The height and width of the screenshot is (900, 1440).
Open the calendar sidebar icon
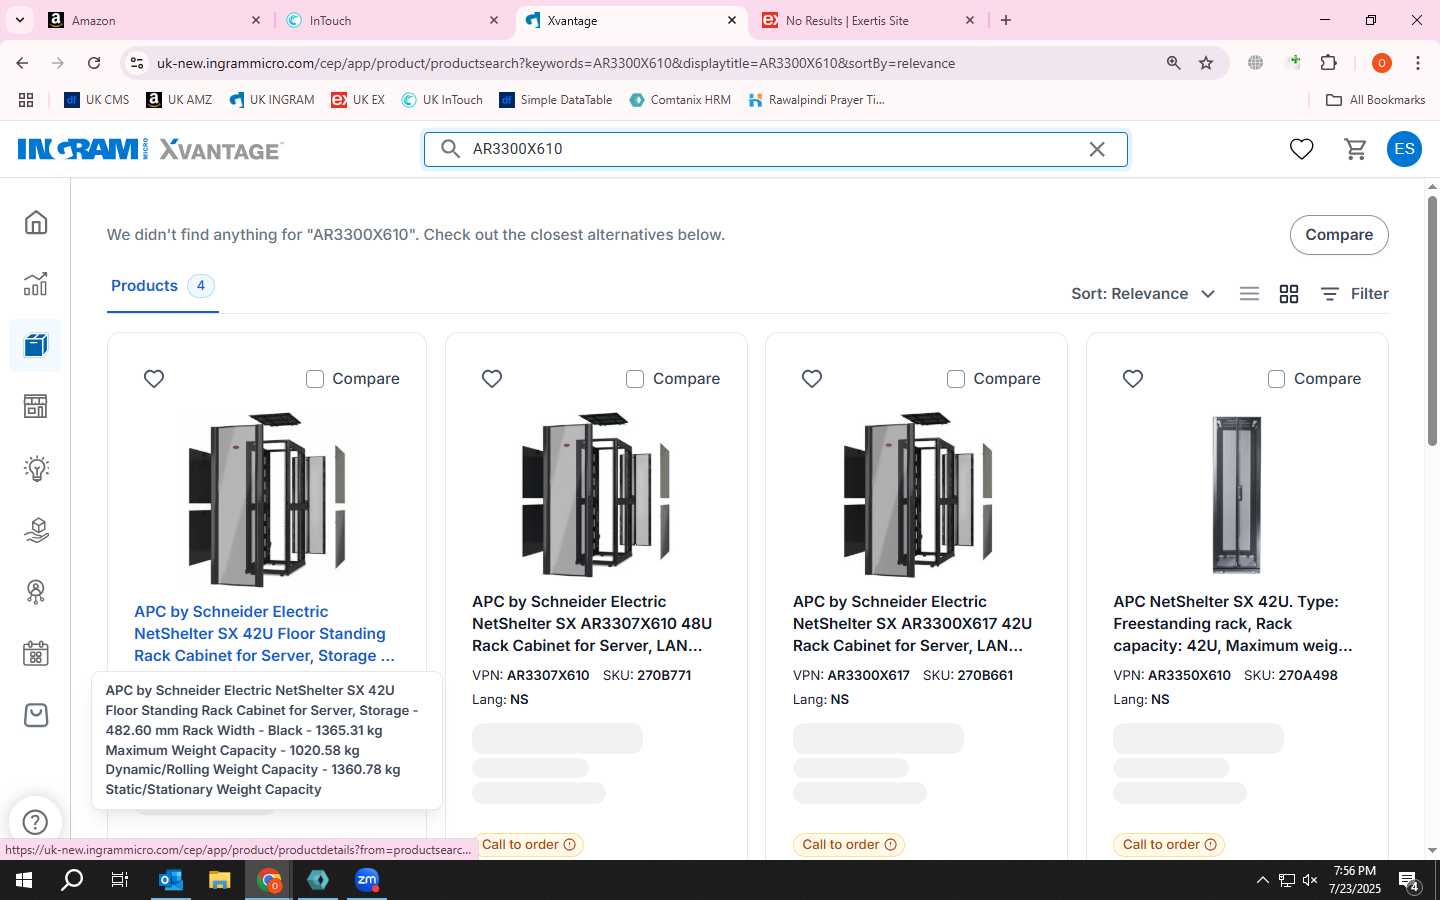pos(36,654)
